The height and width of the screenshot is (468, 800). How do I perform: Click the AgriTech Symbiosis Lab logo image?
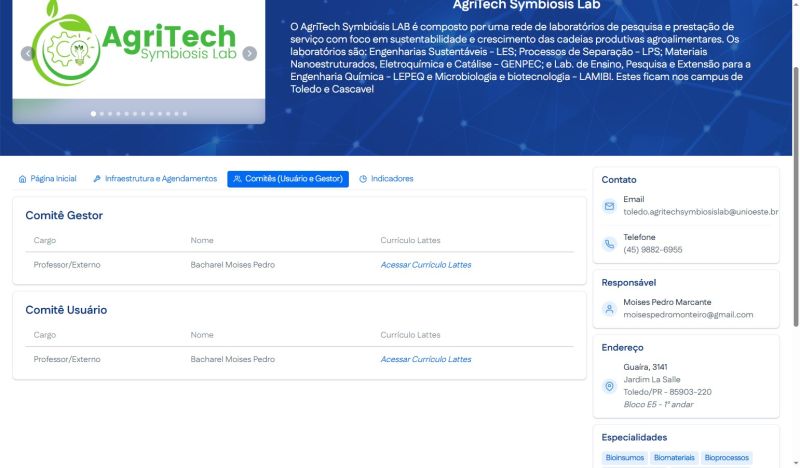[x=139, y=45]
